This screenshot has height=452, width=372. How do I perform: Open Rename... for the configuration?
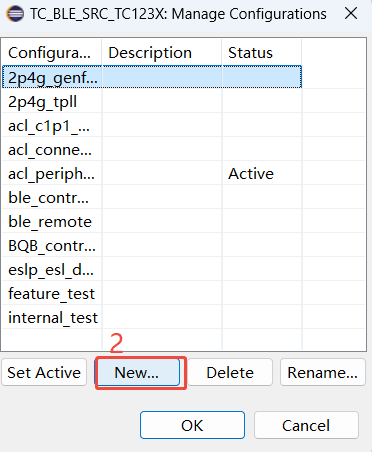(x=323, y=372)
